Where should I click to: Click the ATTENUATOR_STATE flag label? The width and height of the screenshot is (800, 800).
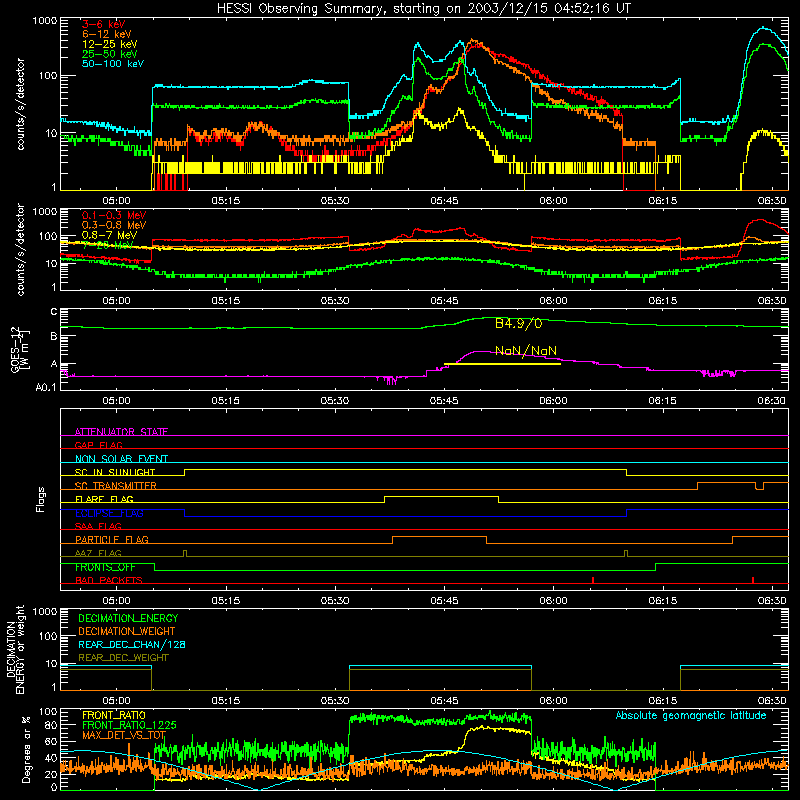pos(121,432)
